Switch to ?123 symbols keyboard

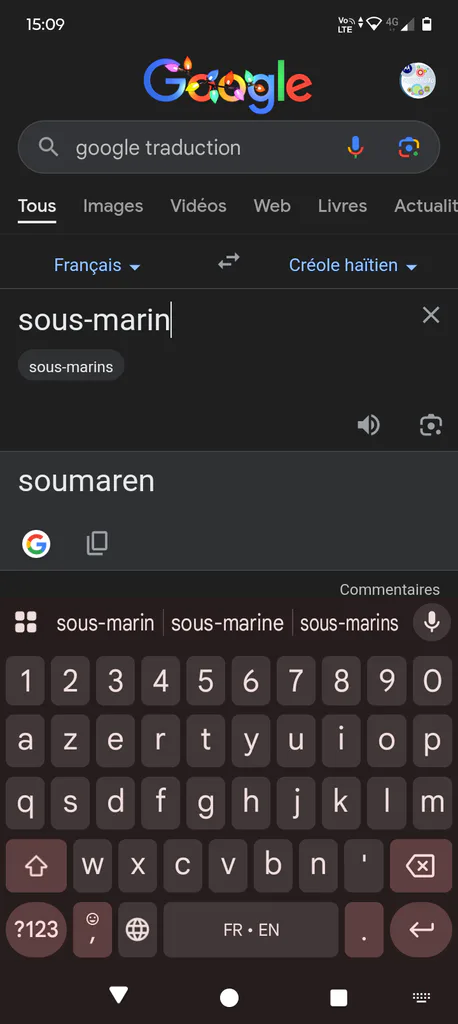click(x=37, y=929)
